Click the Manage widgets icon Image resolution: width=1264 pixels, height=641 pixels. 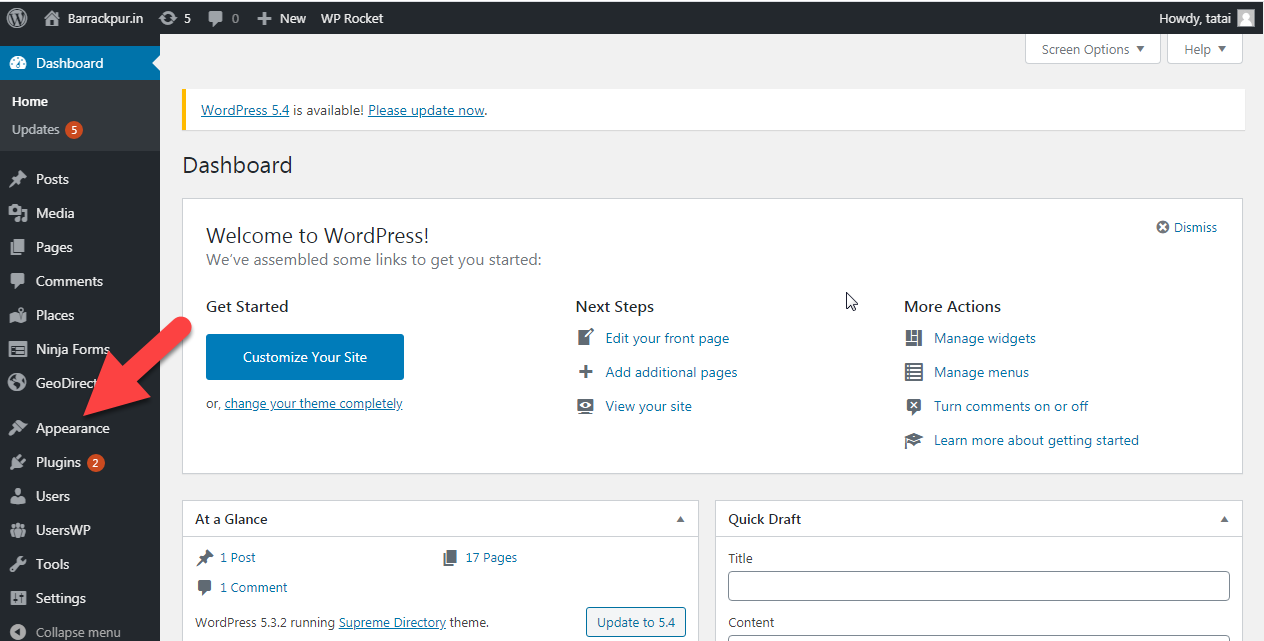click(x=913, y=338)
